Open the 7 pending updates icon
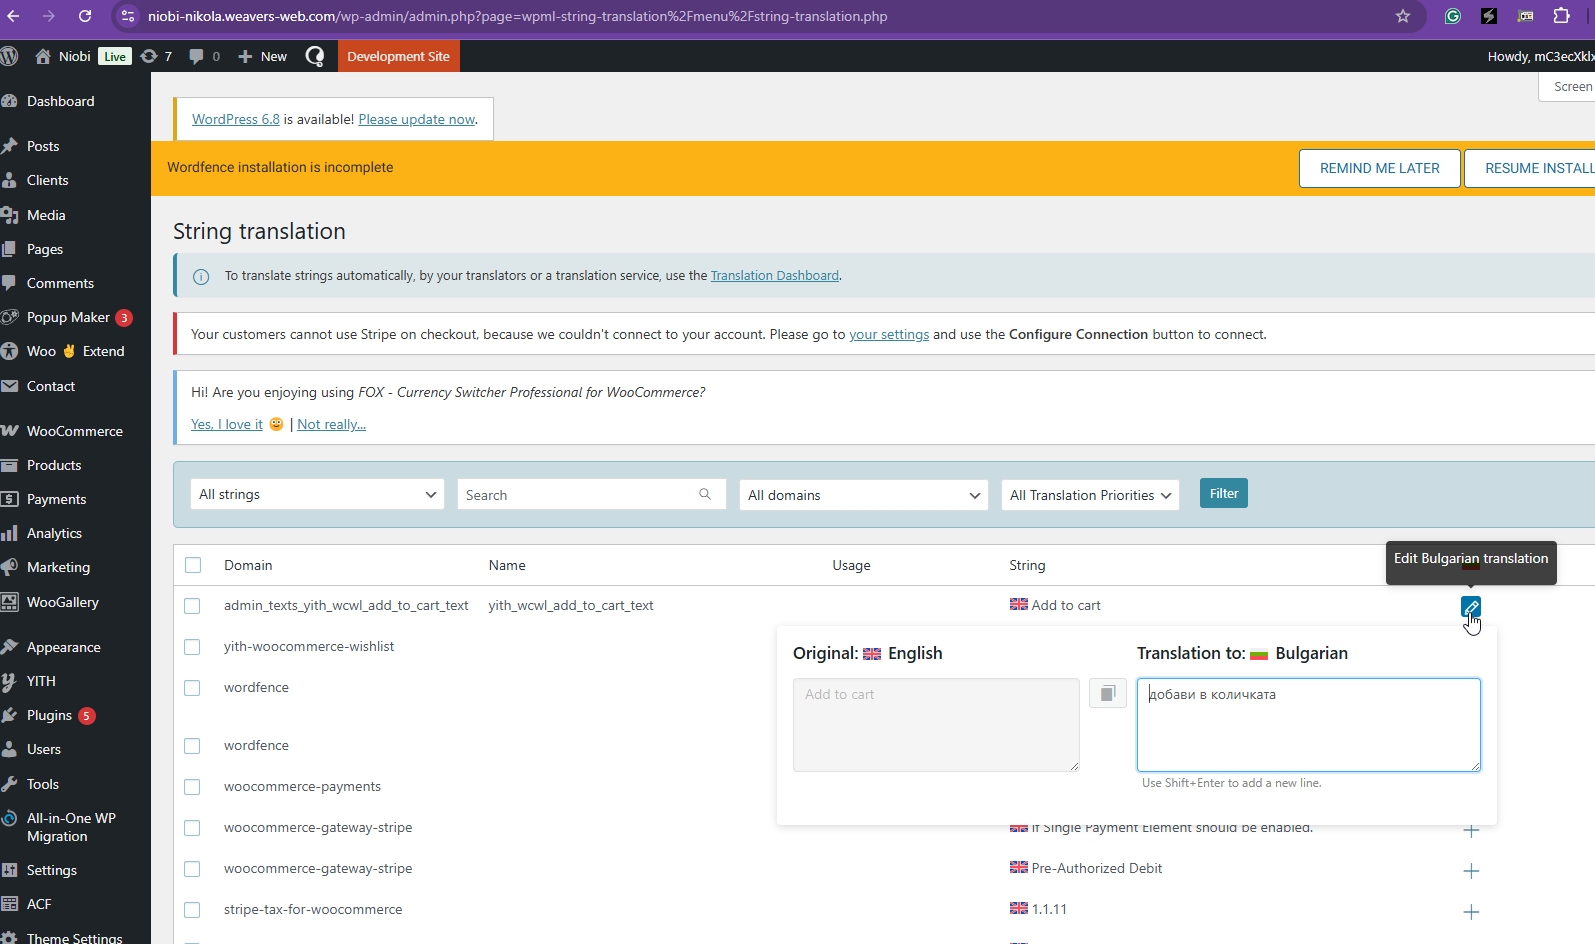This screenshot has width=1595, height=944. (156, 56)
